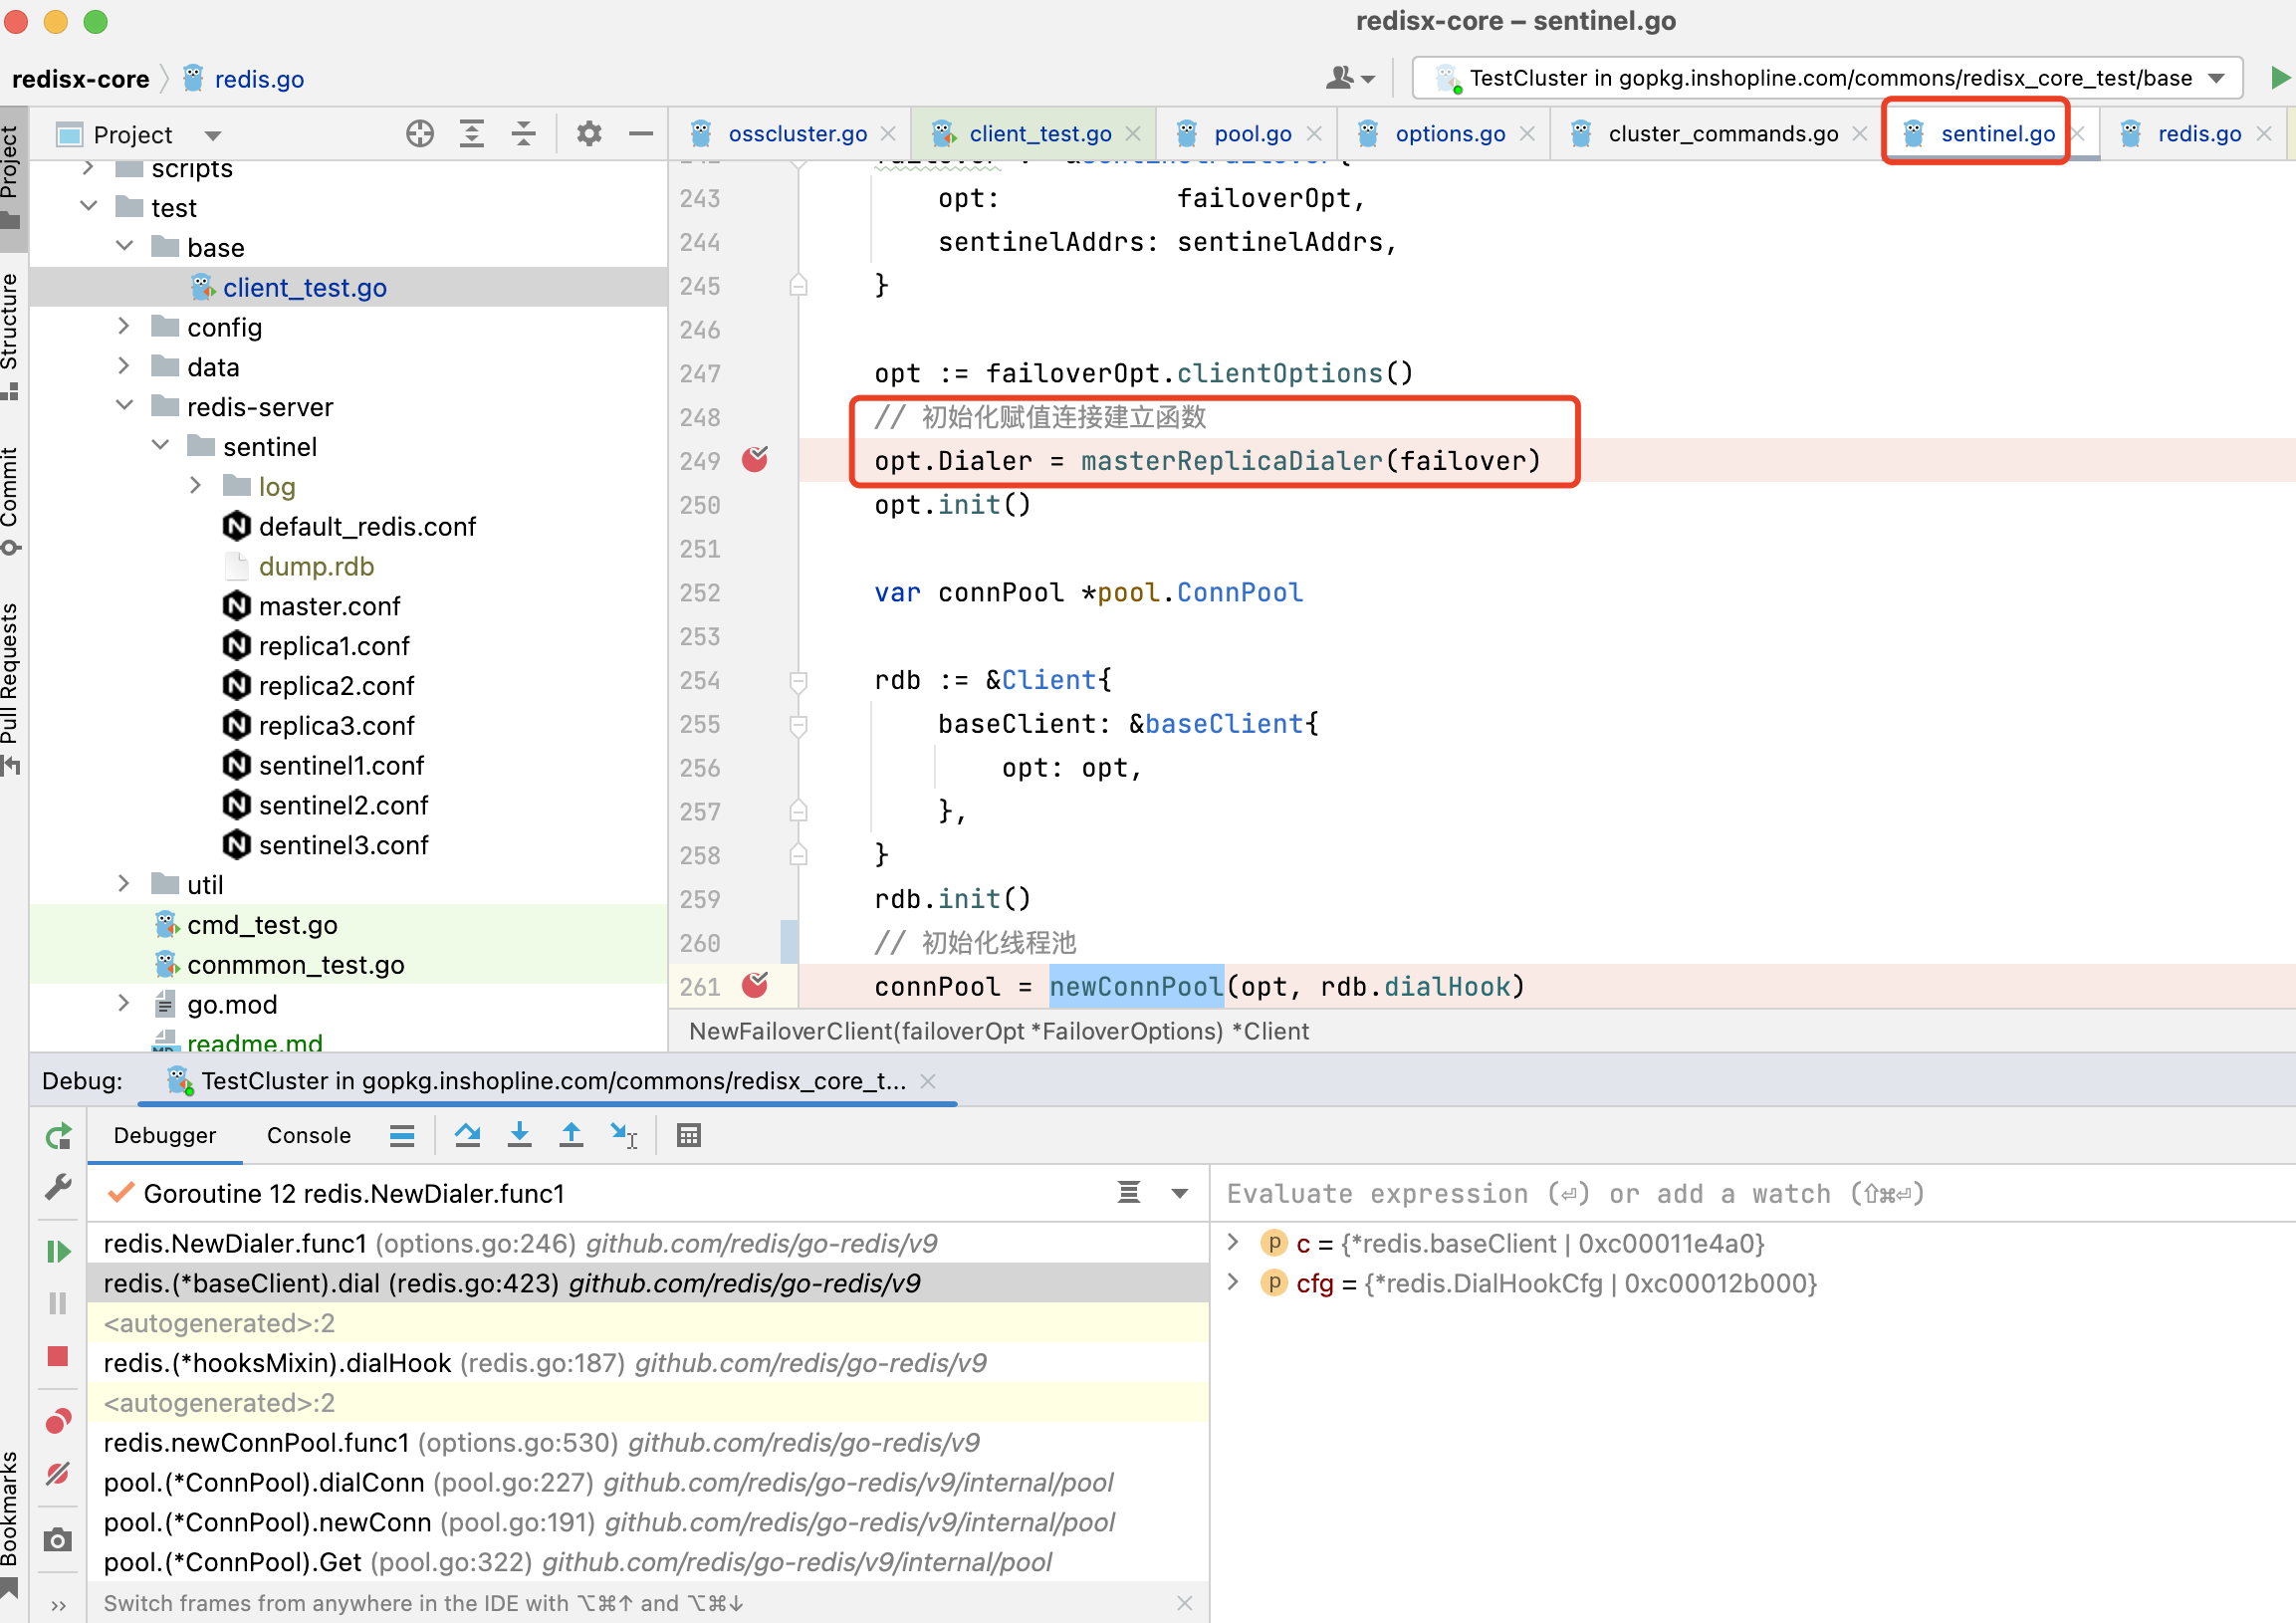
Task: Open the Evaluate Expression calculator icon
Action: click(x=689, y=1135)
